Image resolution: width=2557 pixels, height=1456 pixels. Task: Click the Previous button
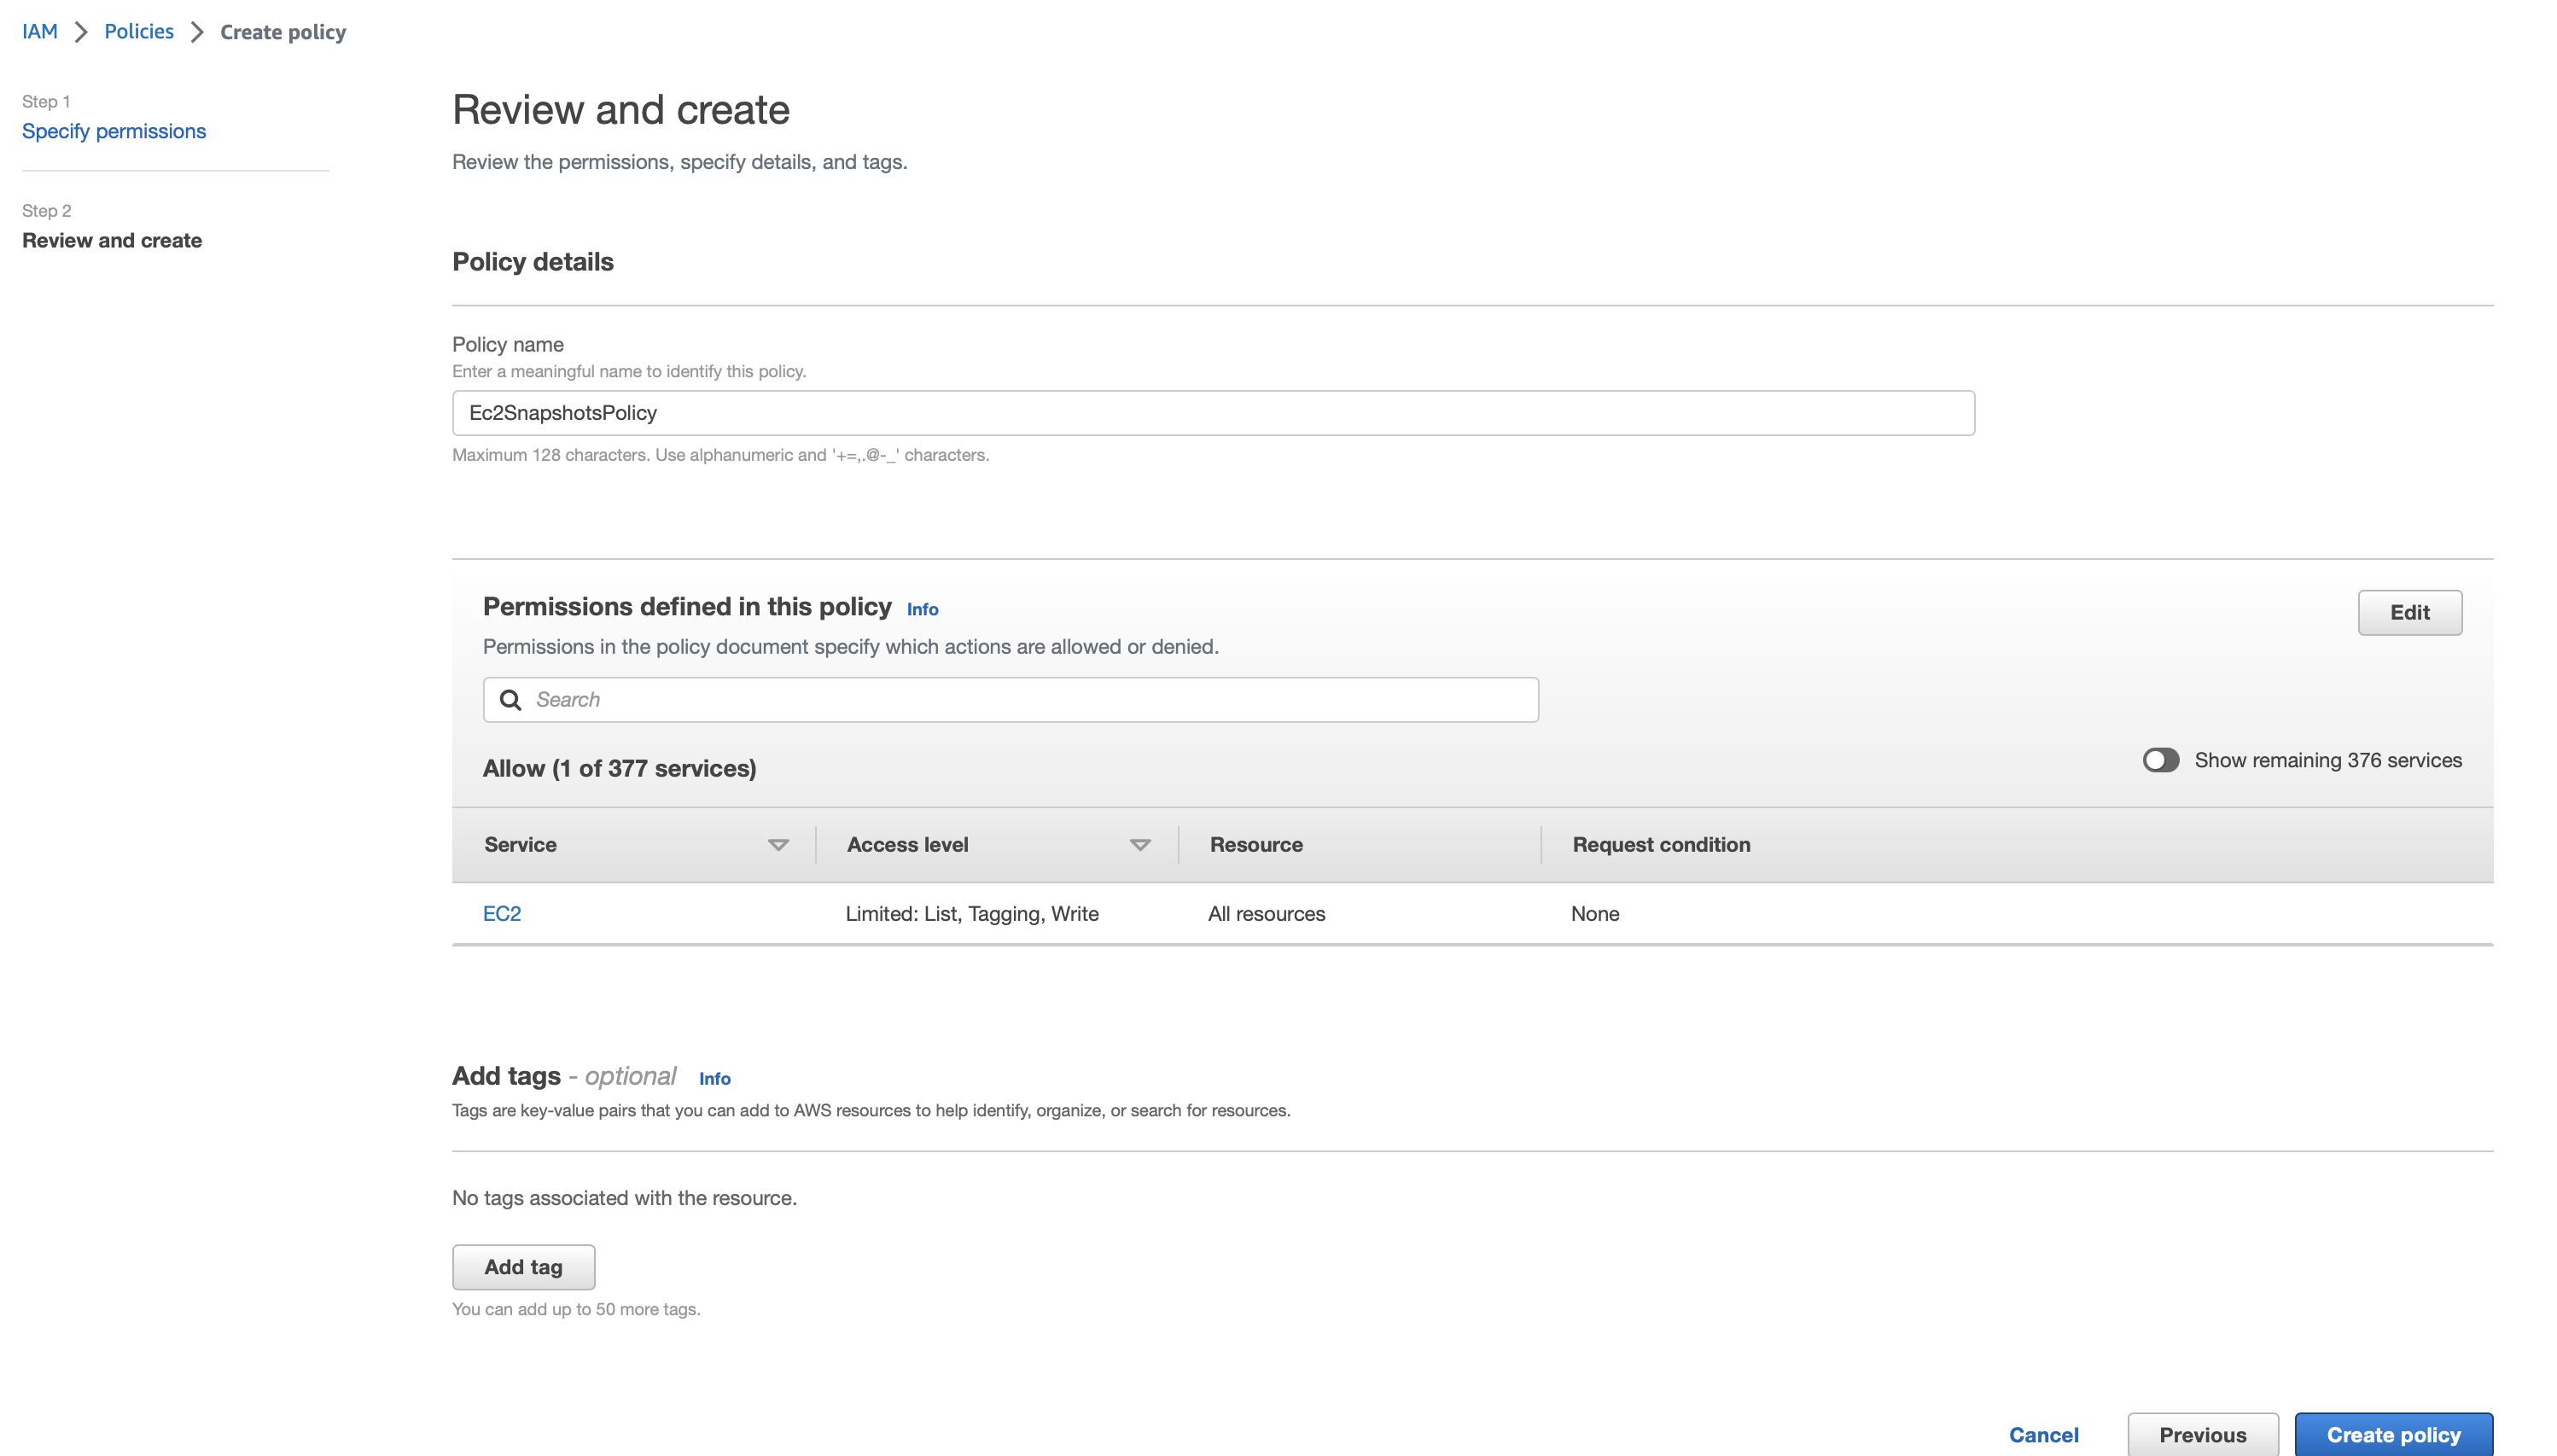click(x=2203, y=1434)
